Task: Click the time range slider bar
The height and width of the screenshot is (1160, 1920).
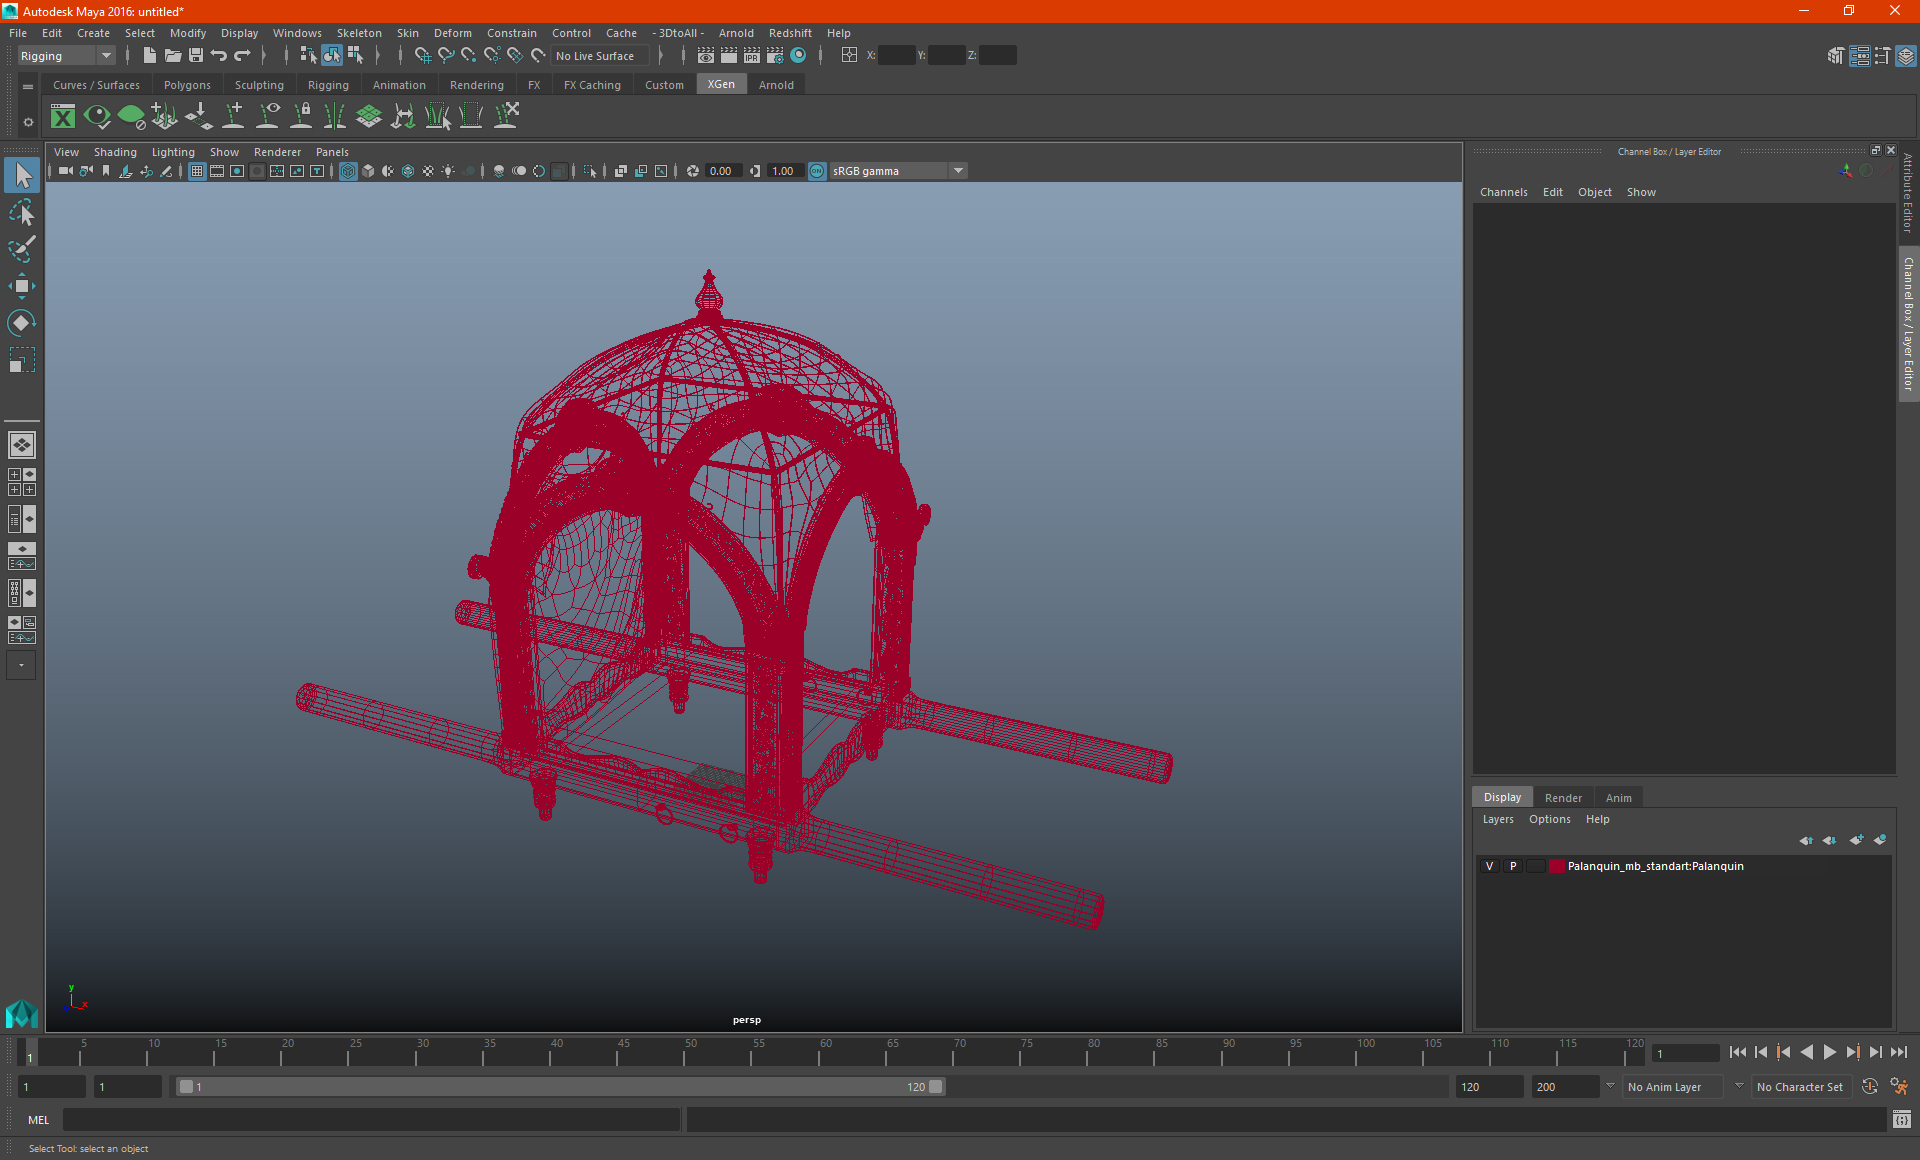Action: point(560,1087)
